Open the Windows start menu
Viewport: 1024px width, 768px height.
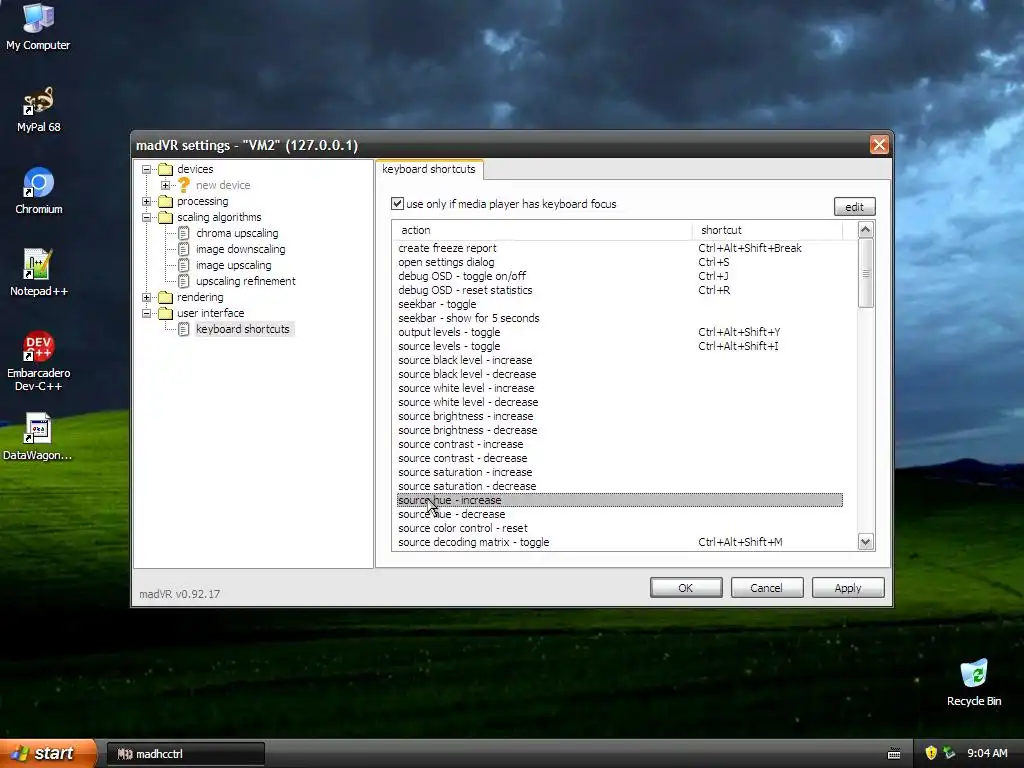tap(47, 753)
